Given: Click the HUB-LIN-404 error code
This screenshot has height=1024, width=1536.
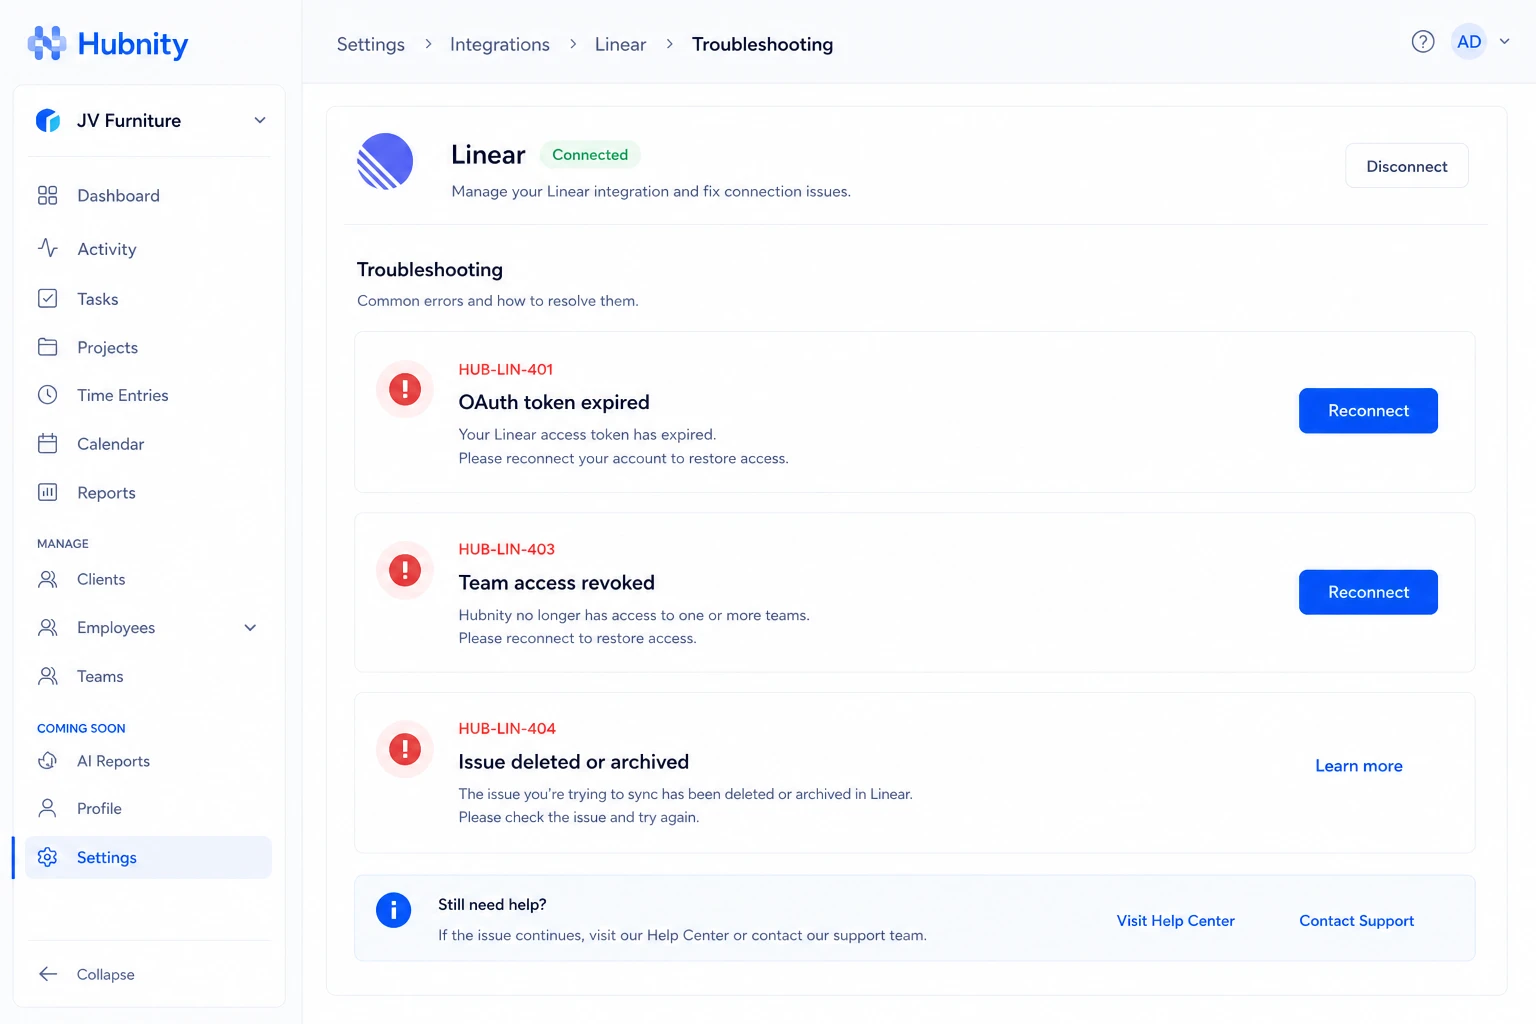Looking at the screenshot, I should click(507, 728).
